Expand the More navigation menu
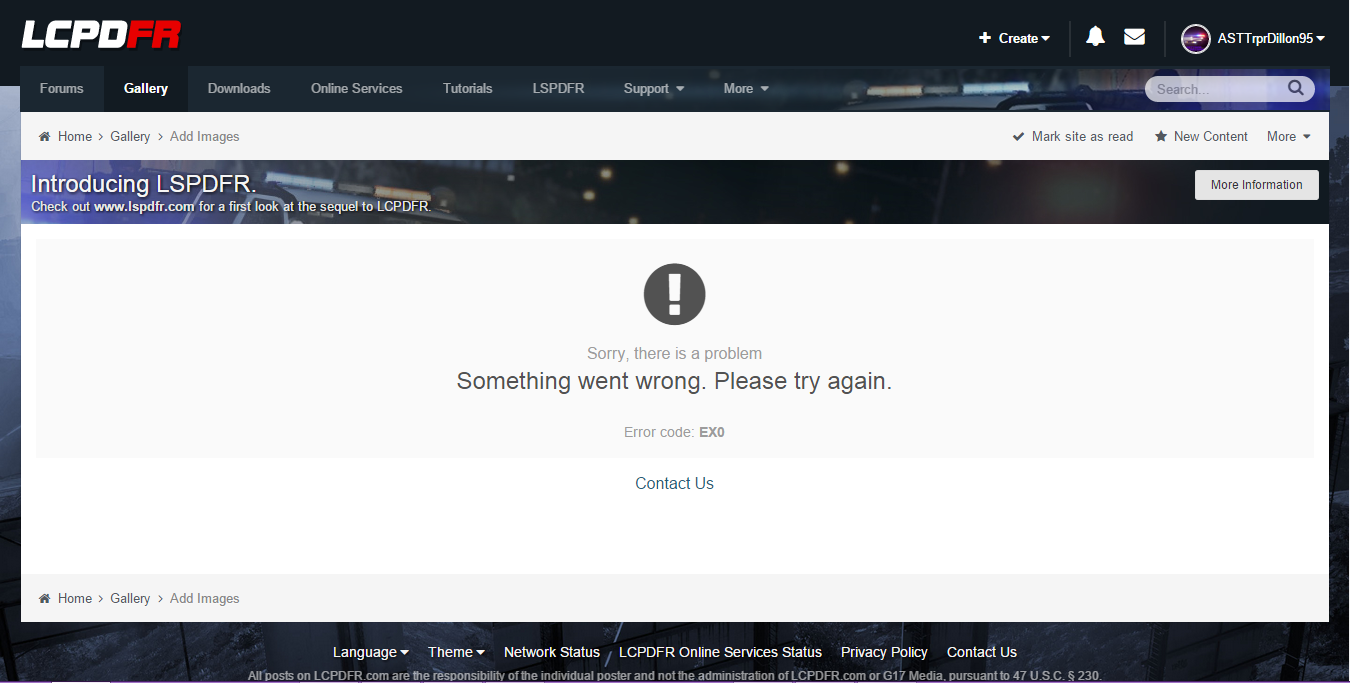Image resolution: width=1350 pixels, height=683 pixels. (x=746, y=88)
